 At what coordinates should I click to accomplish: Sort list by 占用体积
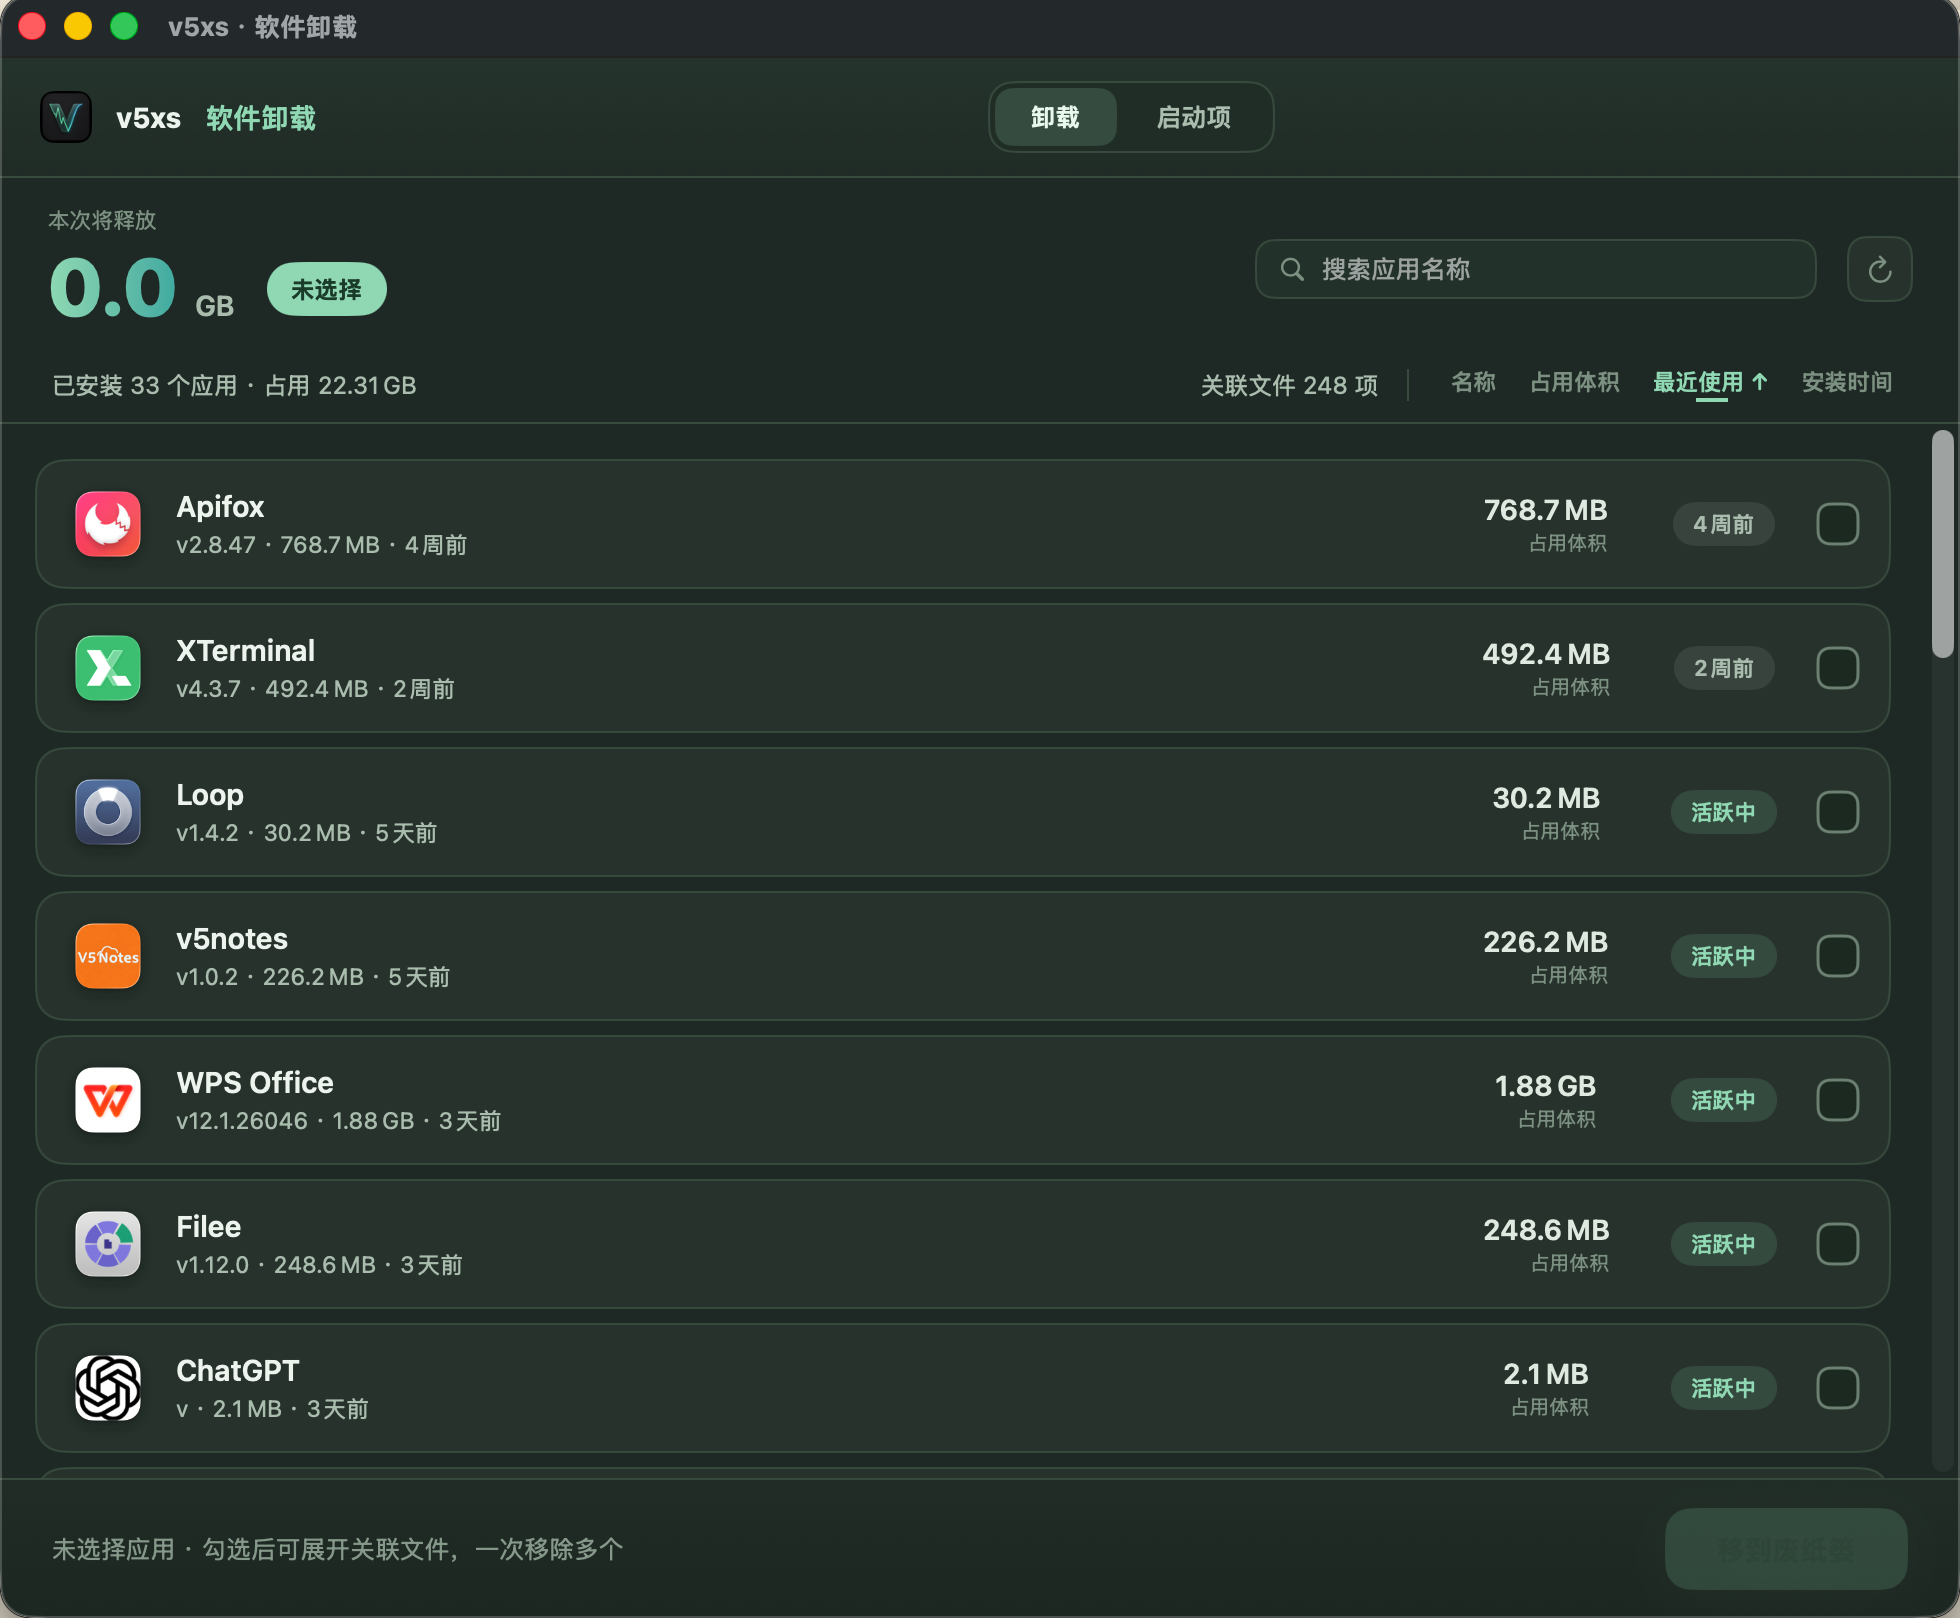click(x=1574, y=383)
